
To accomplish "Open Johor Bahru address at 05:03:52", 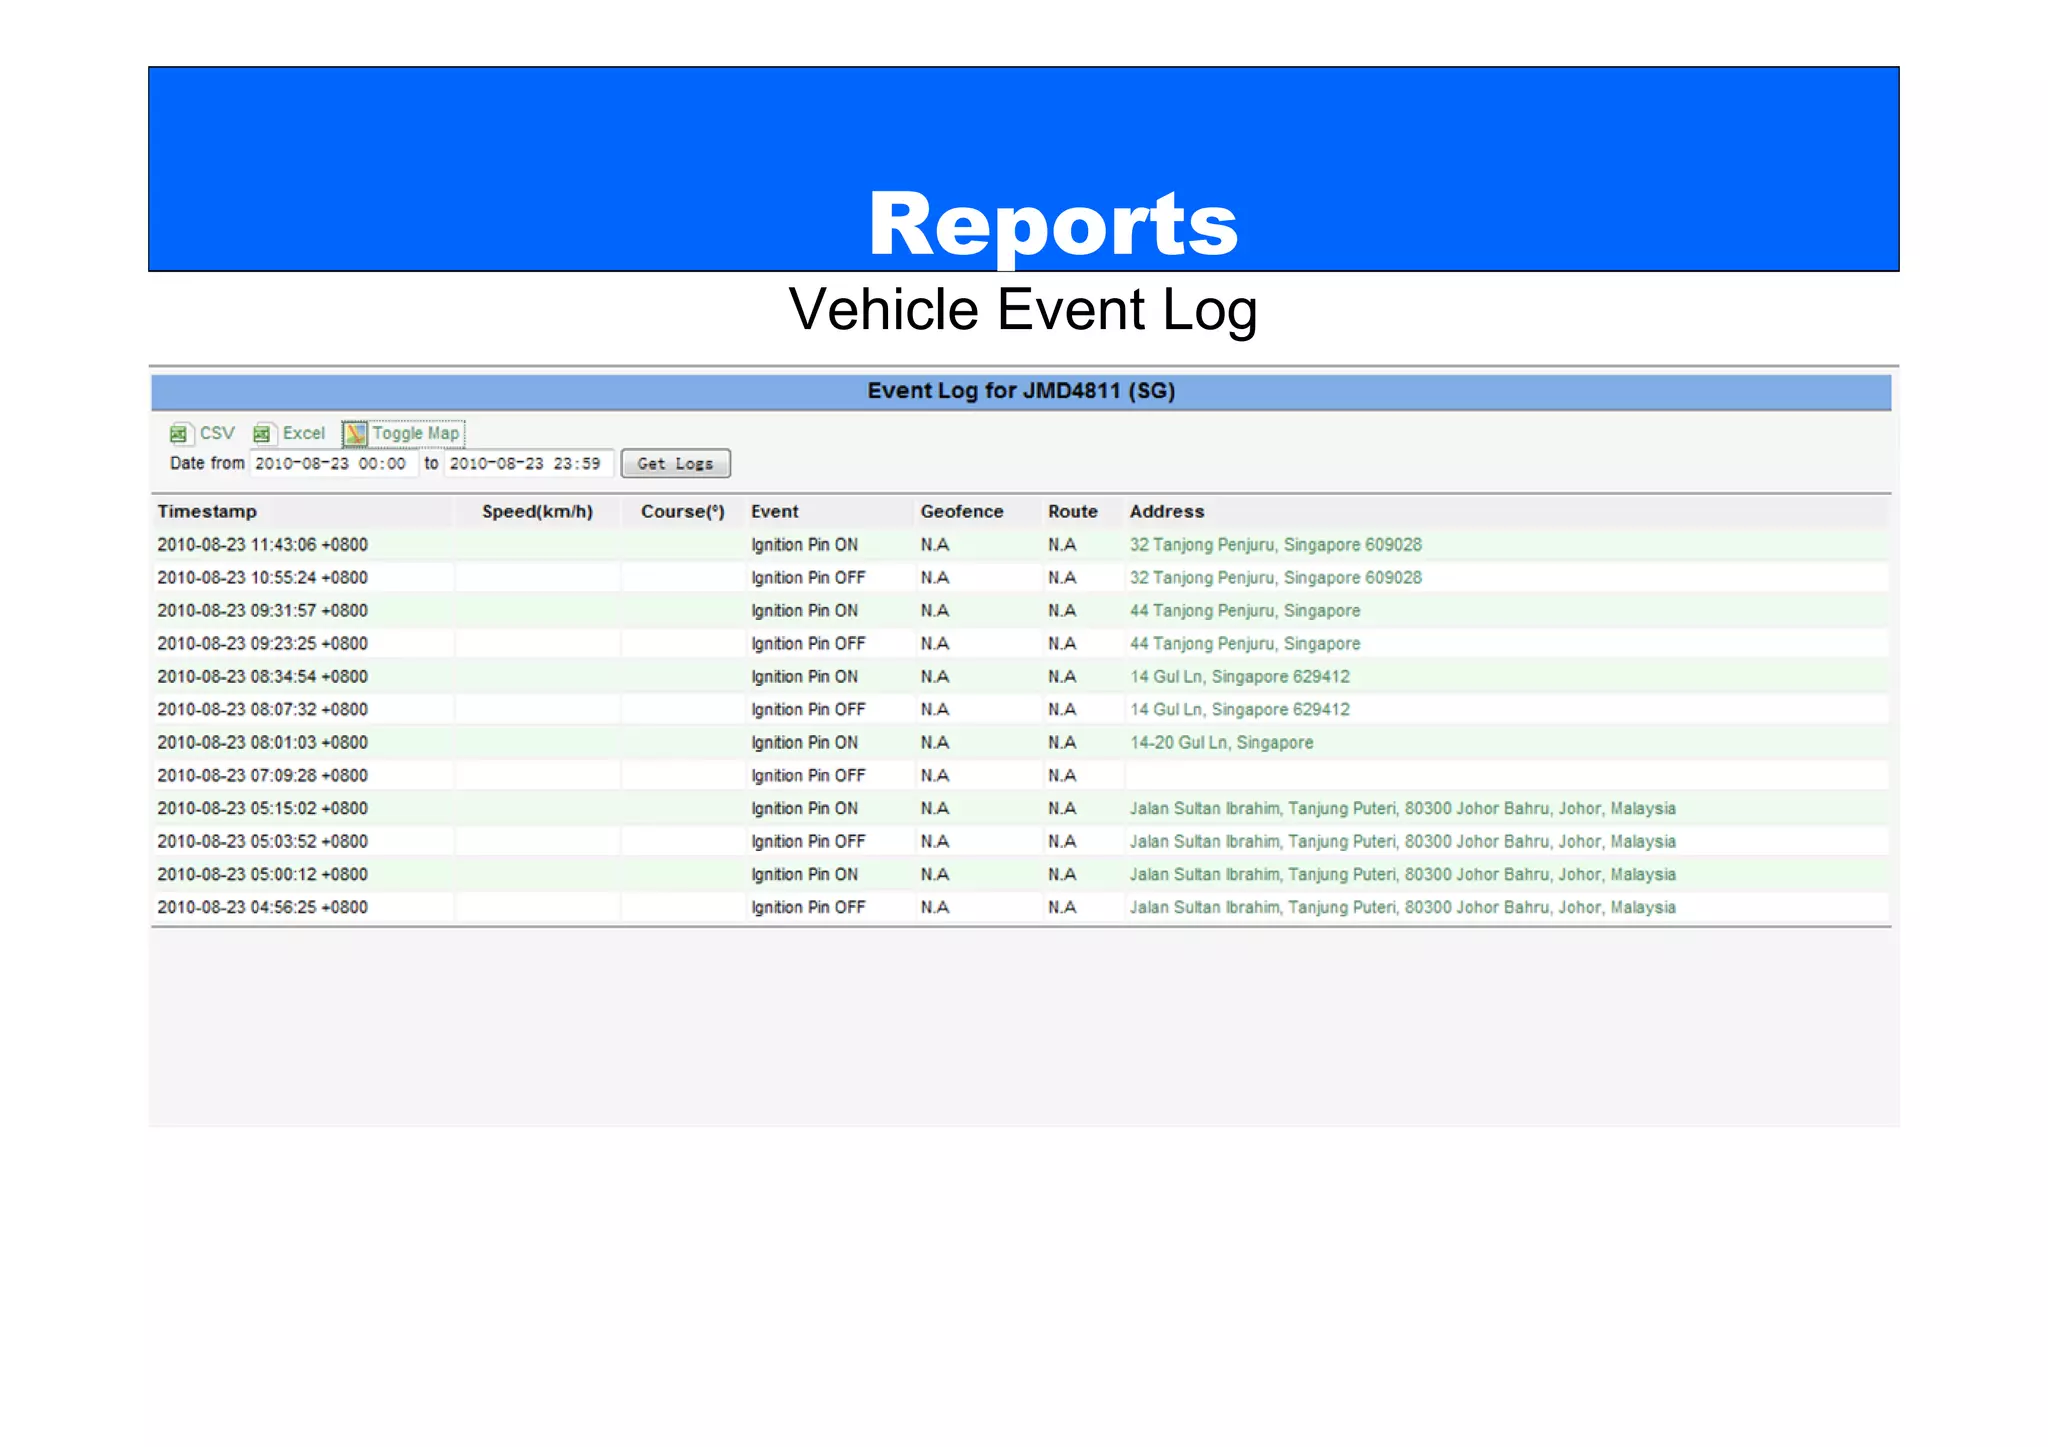I will 1403,841.
